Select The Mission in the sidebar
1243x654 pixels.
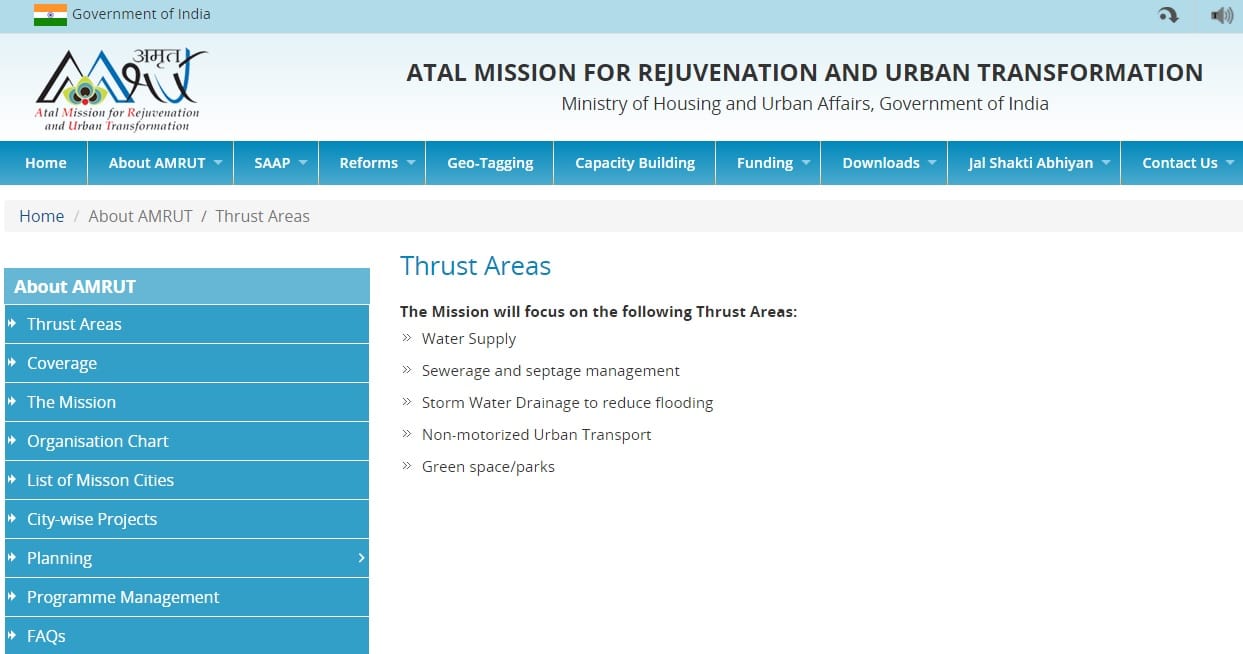click(x=187, y=402)
